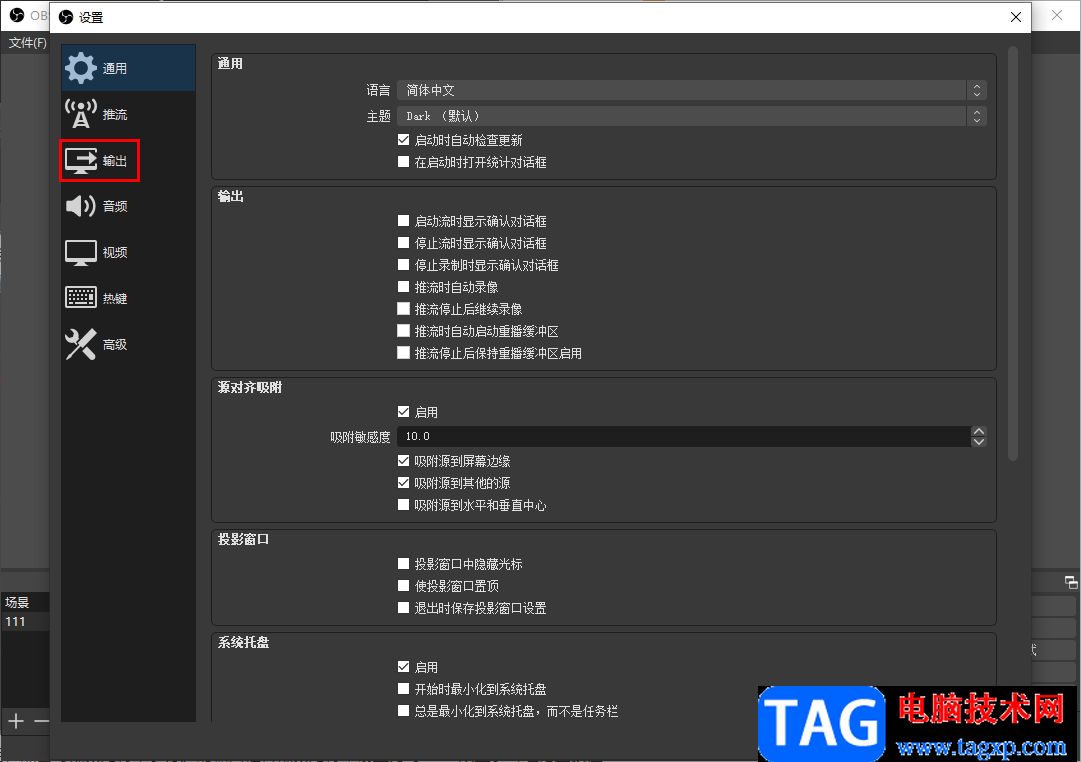Image resolution: width=1081 pixels, height=762 pixels.
Task: Click the settings panel vertical scrollbar
Action: click(x=1013, y=253)
